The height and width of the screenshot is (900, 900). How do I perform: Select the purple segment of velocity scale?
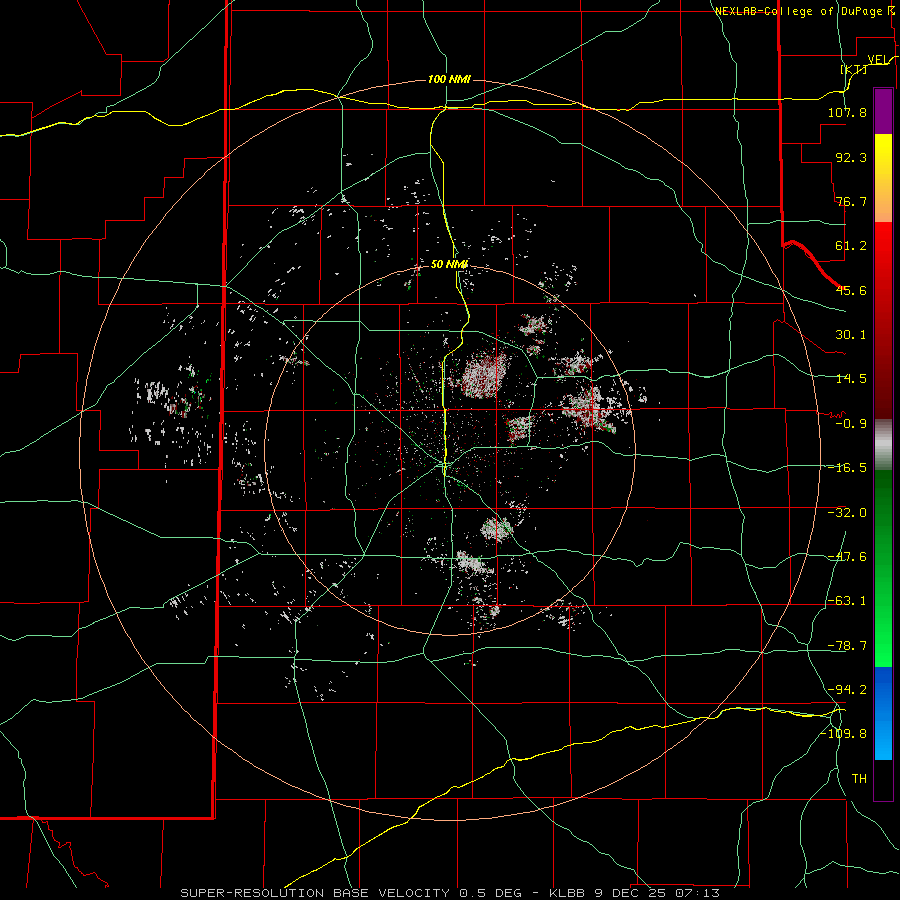pyautogui.click(x=883, y=112)
